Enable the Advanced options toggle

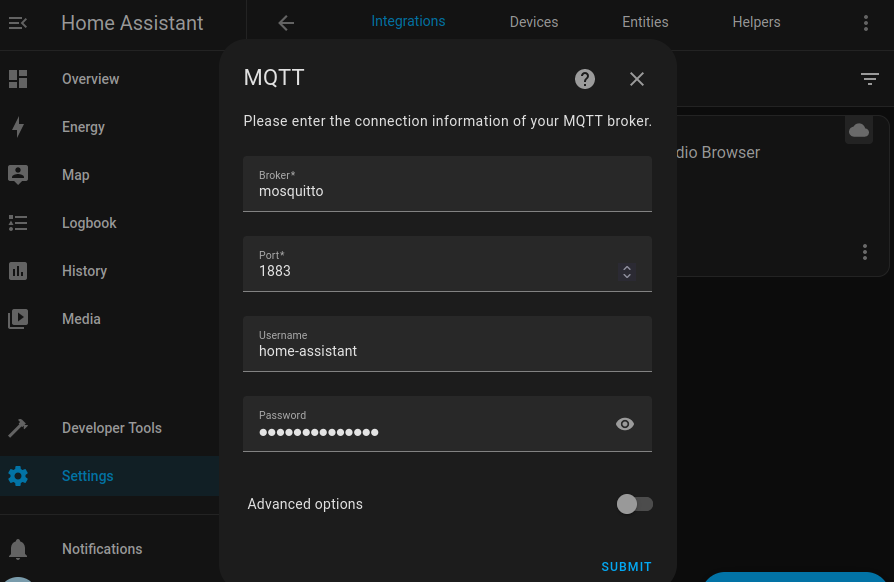click(x=635, y=504)
